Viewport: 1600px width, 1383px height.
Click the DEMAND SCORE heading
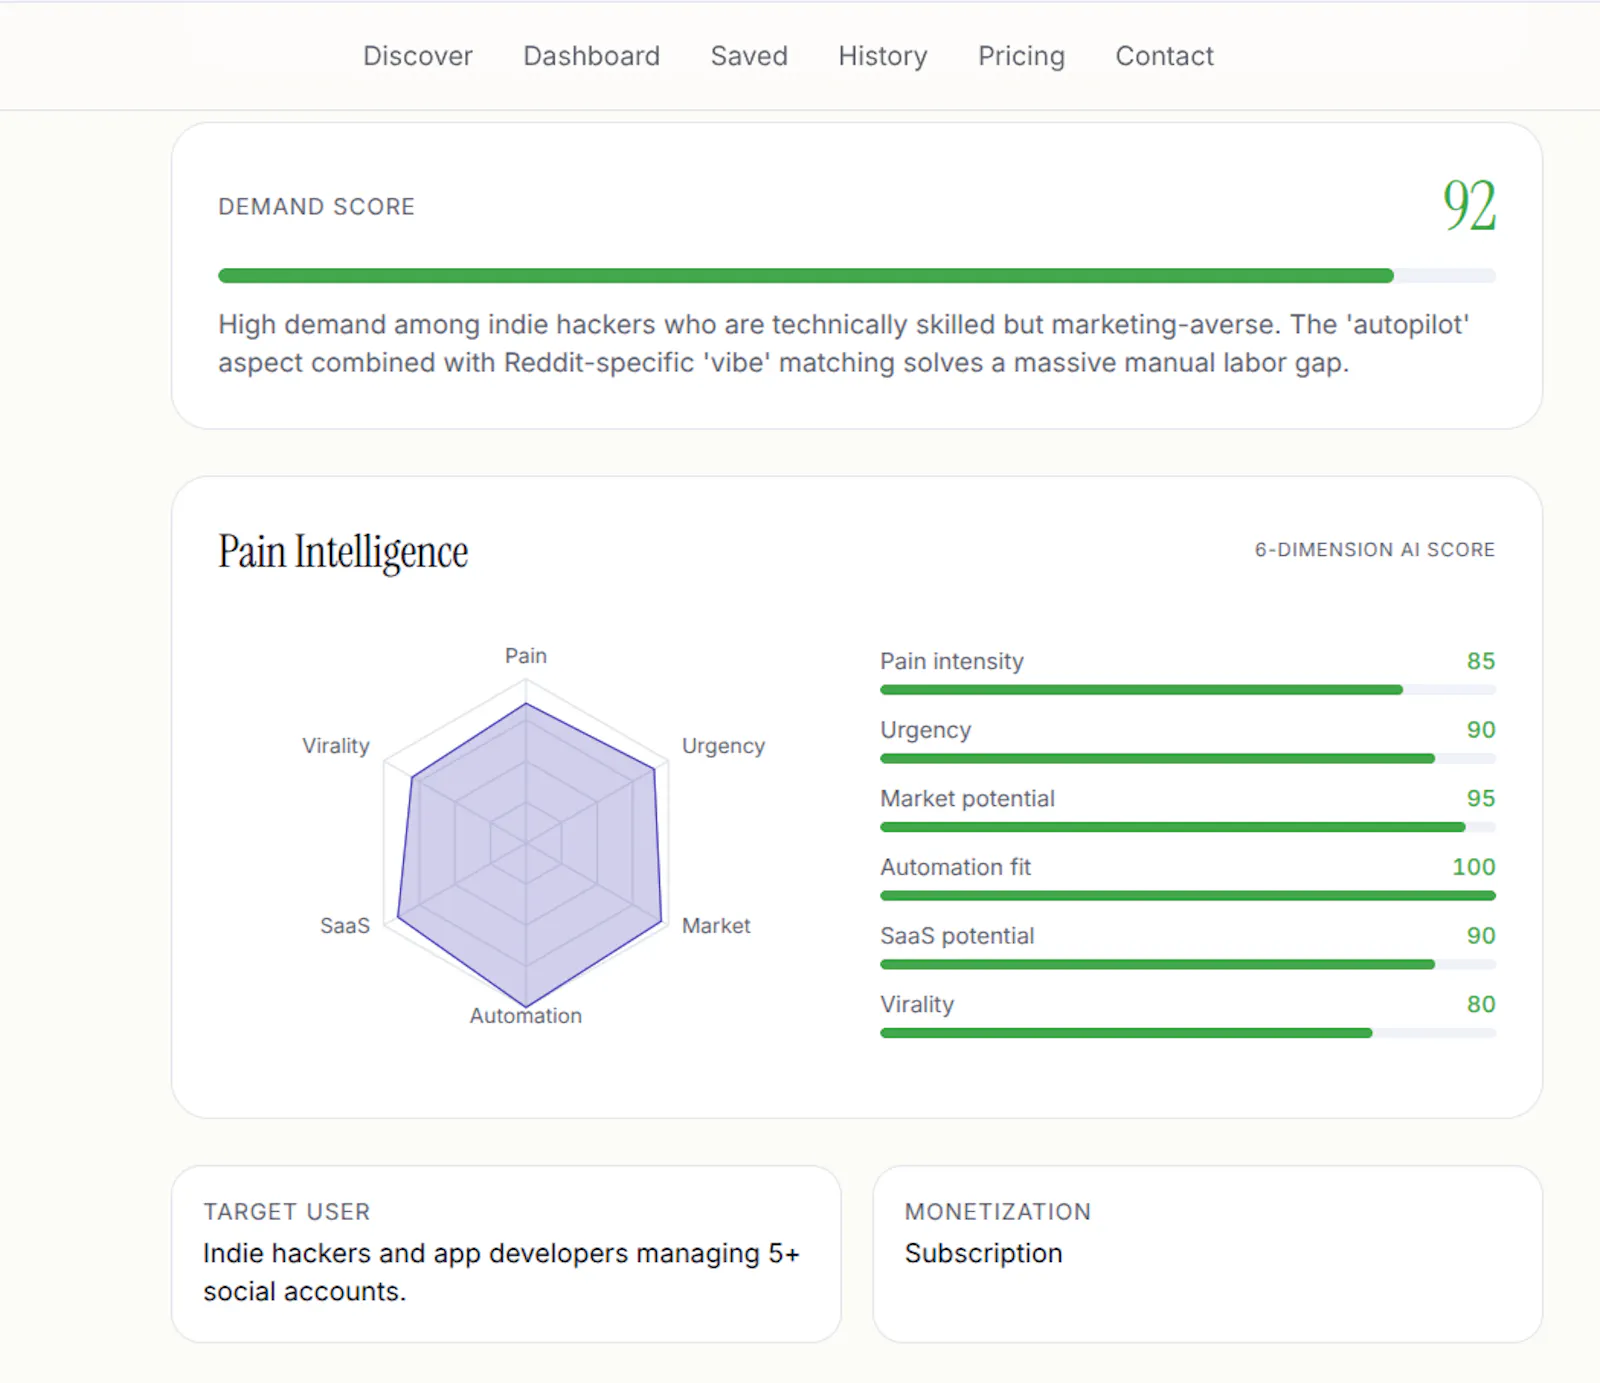click(316, 207)
